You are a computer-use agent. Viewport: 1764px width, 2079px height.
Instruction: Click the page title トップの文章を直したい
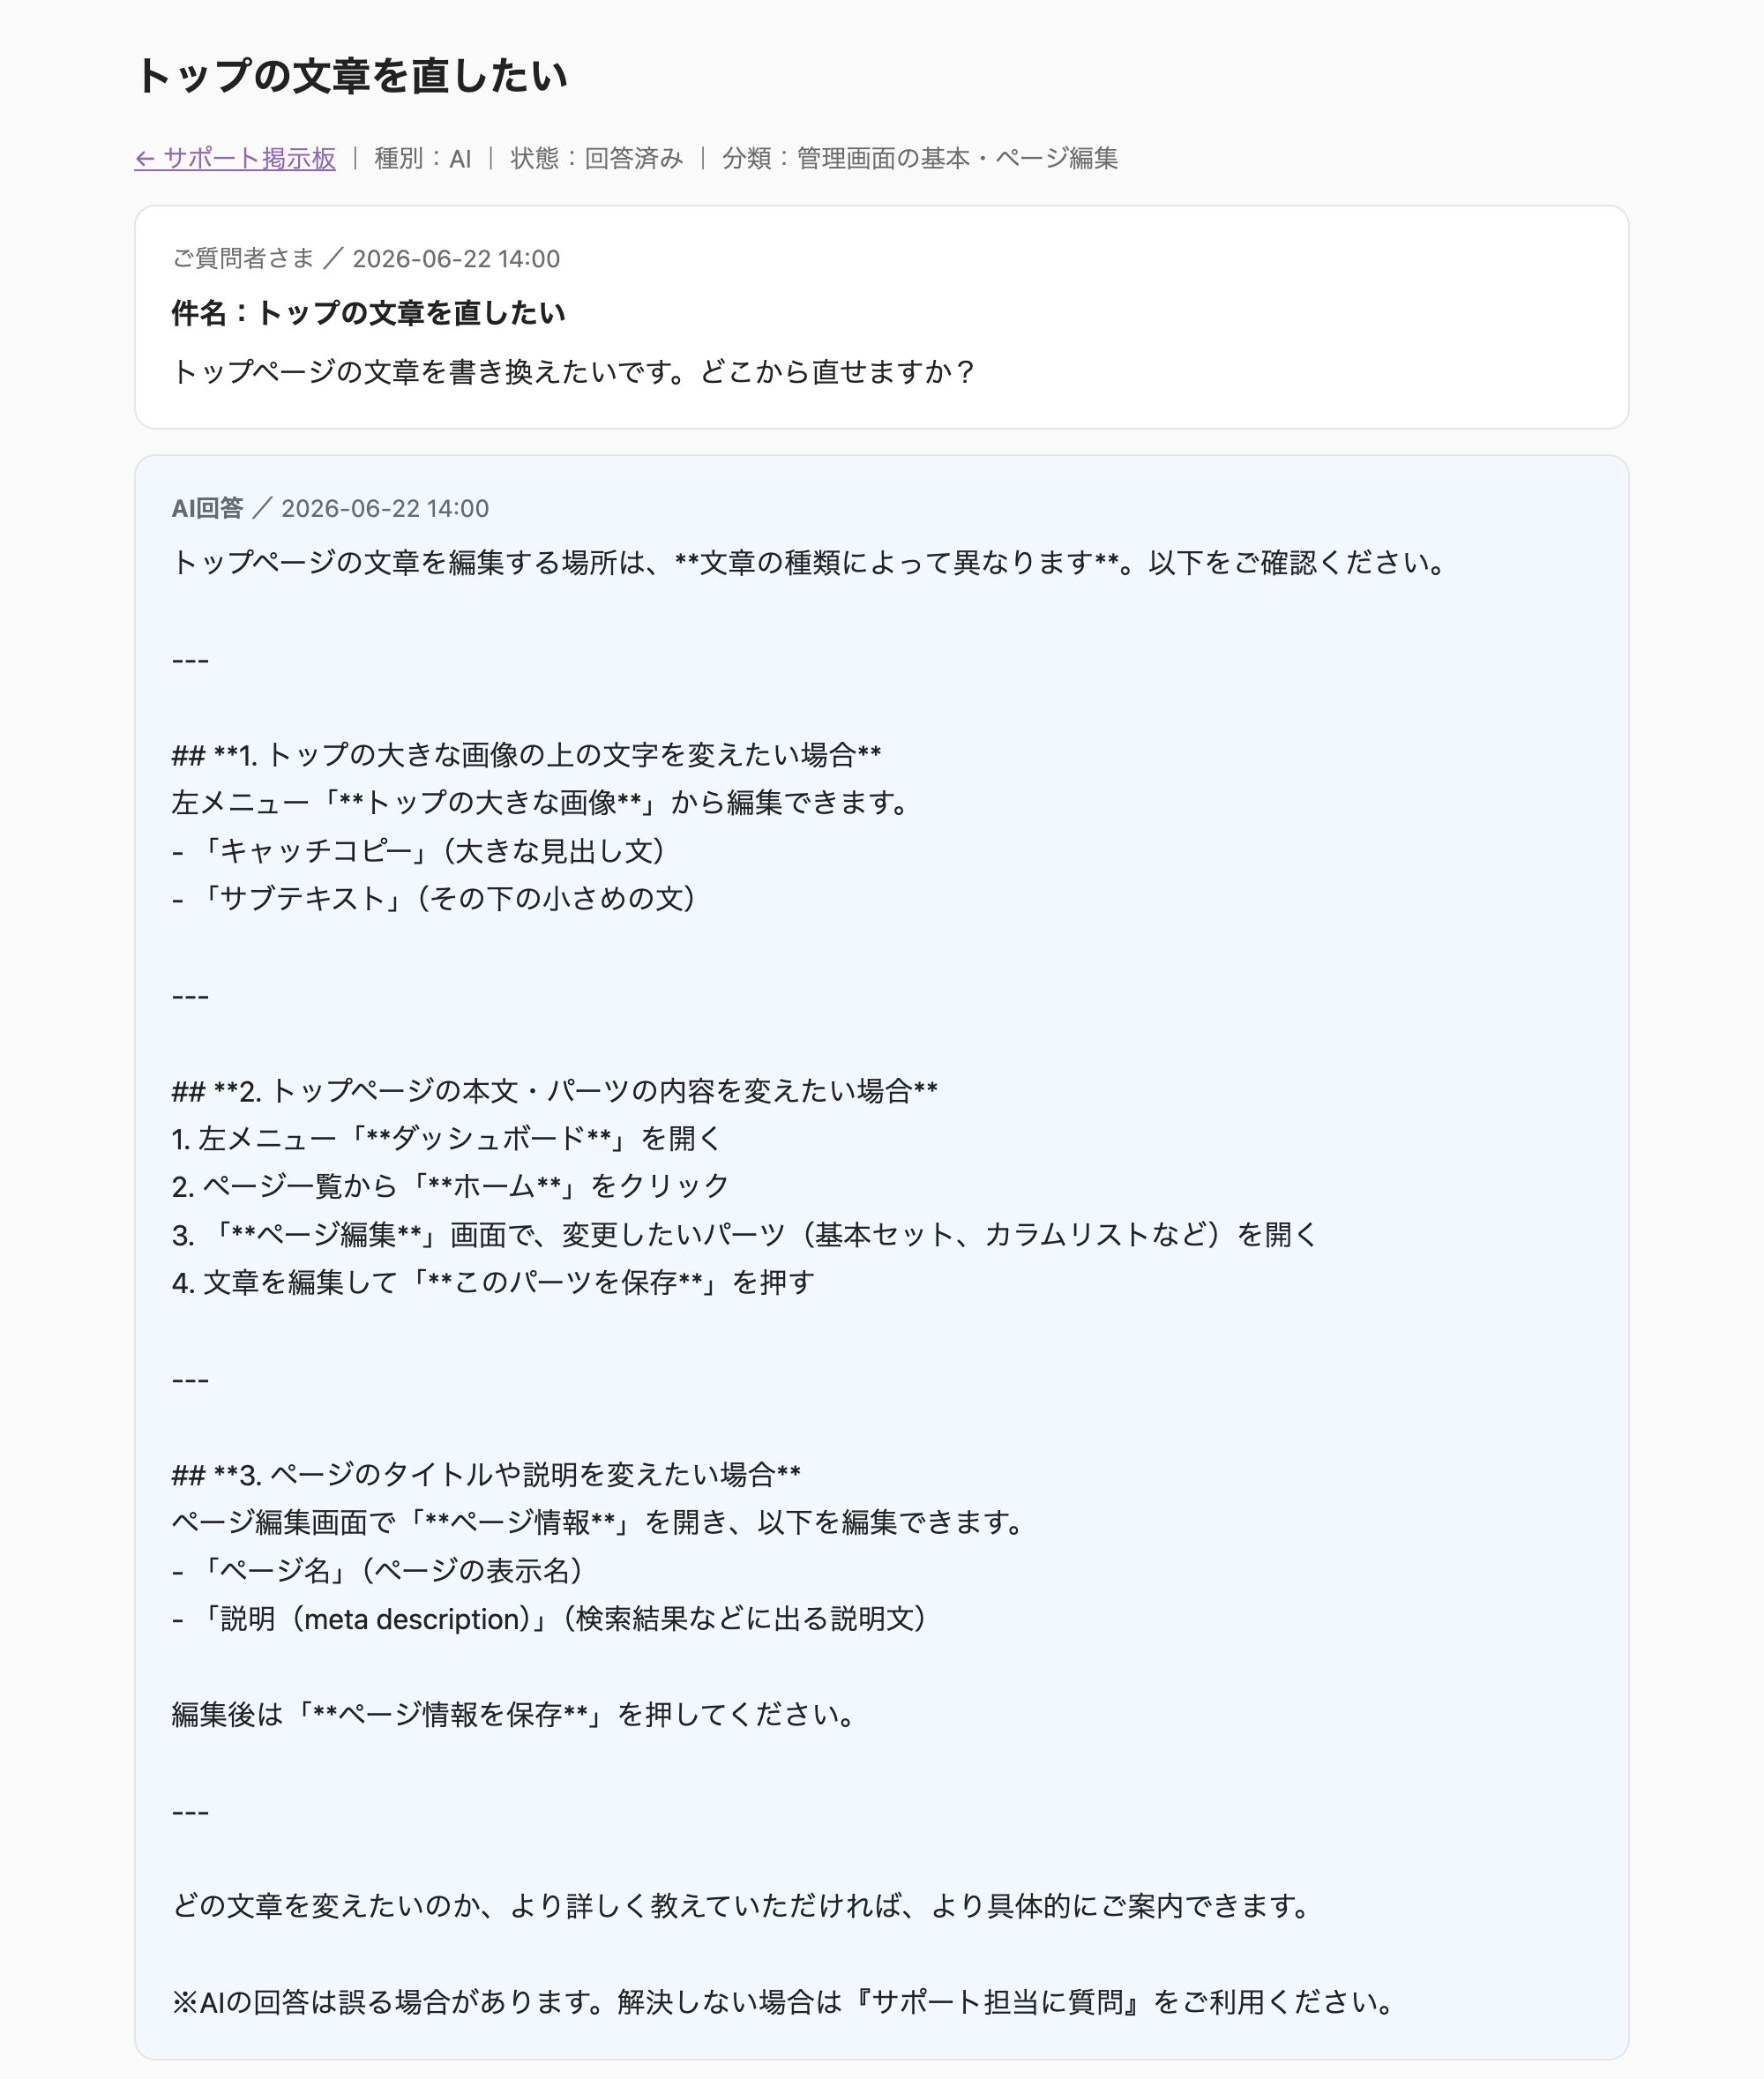click(351, 76)
